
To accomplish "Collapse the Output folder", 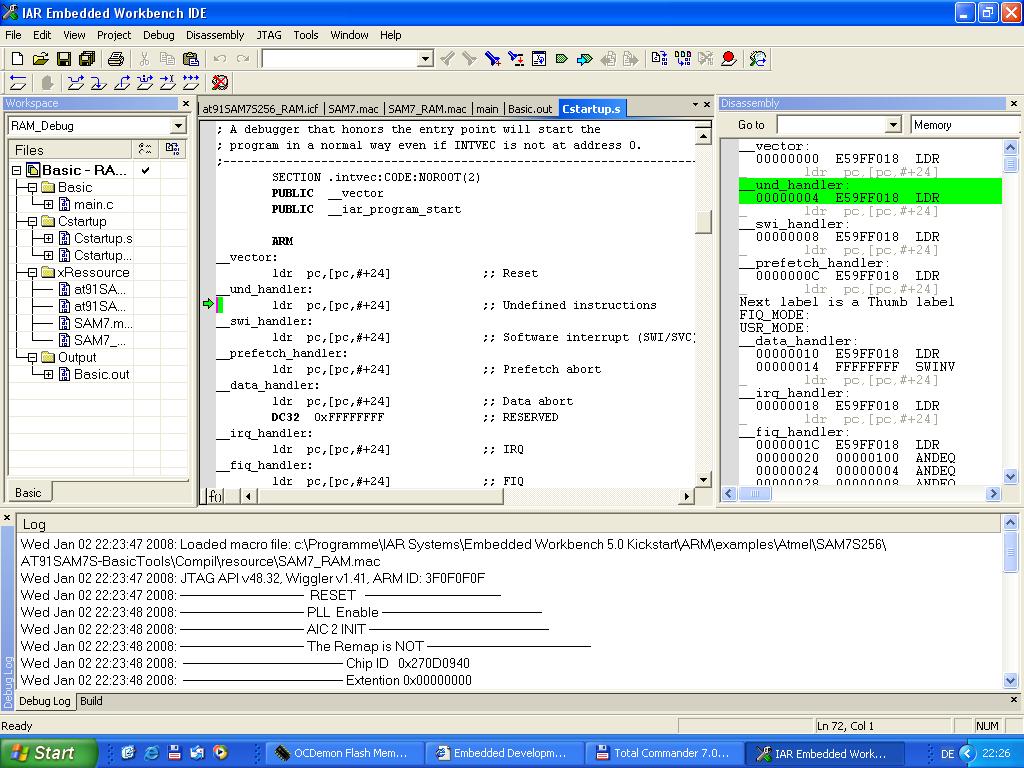I will (32, 357).
